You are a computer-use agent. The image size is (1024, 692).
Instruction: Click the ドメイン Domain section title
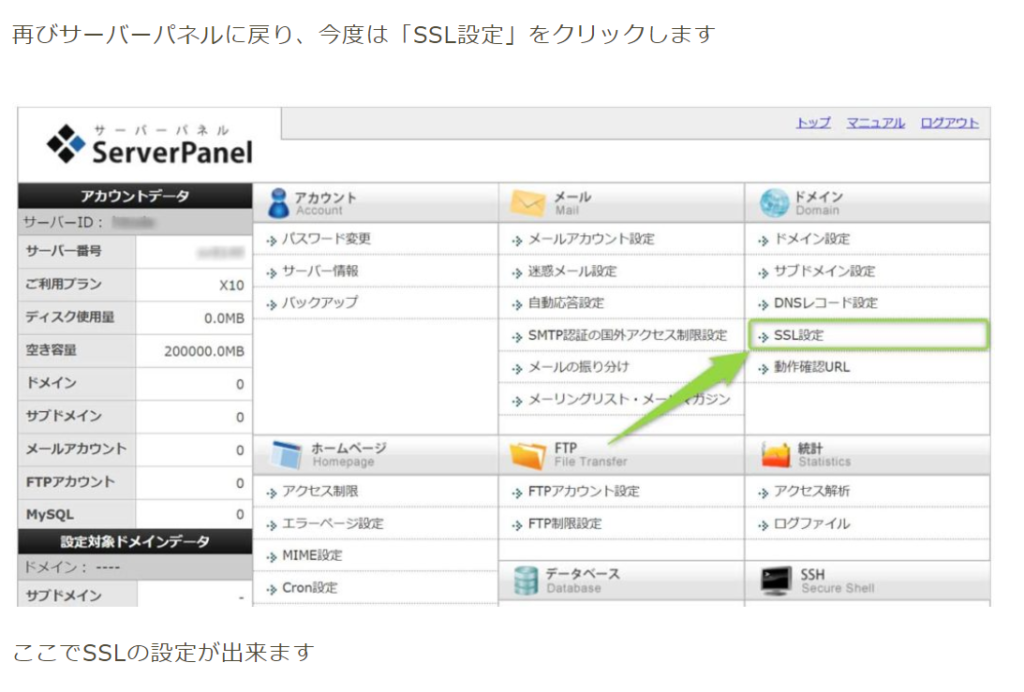point(818,203)
